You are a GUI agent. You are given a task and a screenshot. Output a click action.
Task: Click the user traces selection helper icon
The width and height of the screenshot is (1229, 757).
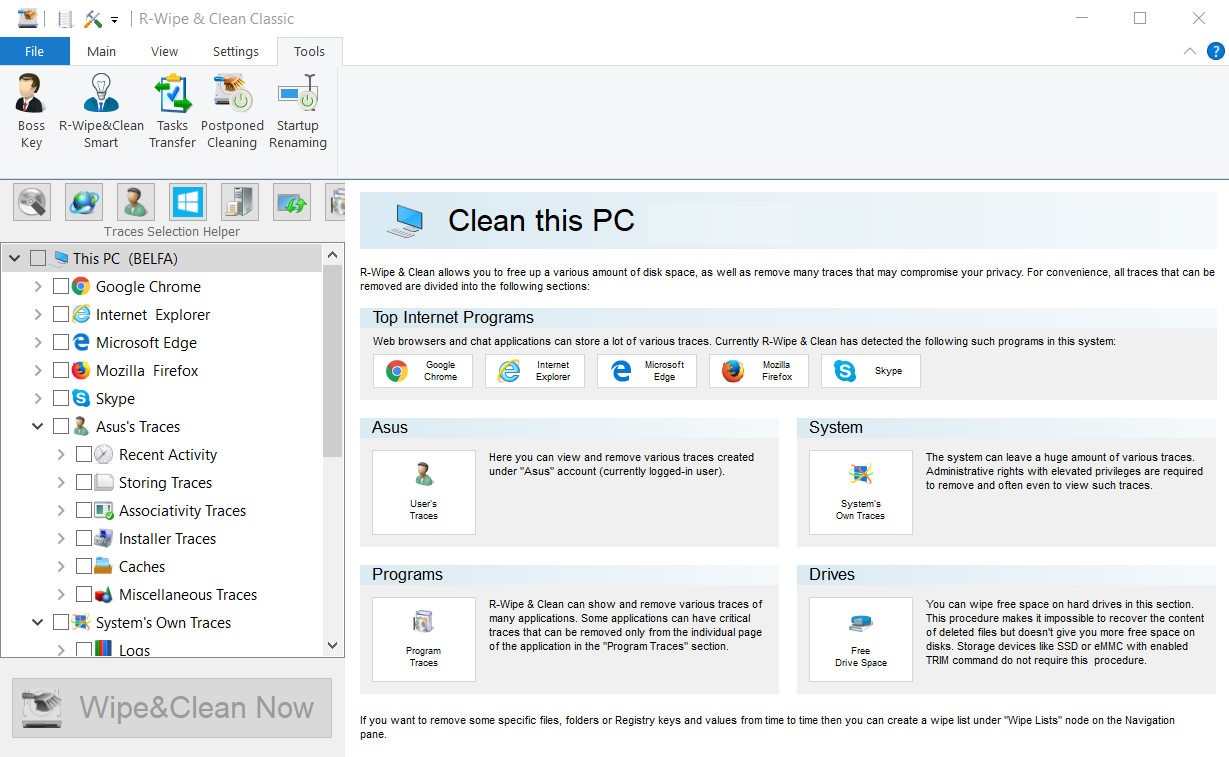click(x=136, y=202)
